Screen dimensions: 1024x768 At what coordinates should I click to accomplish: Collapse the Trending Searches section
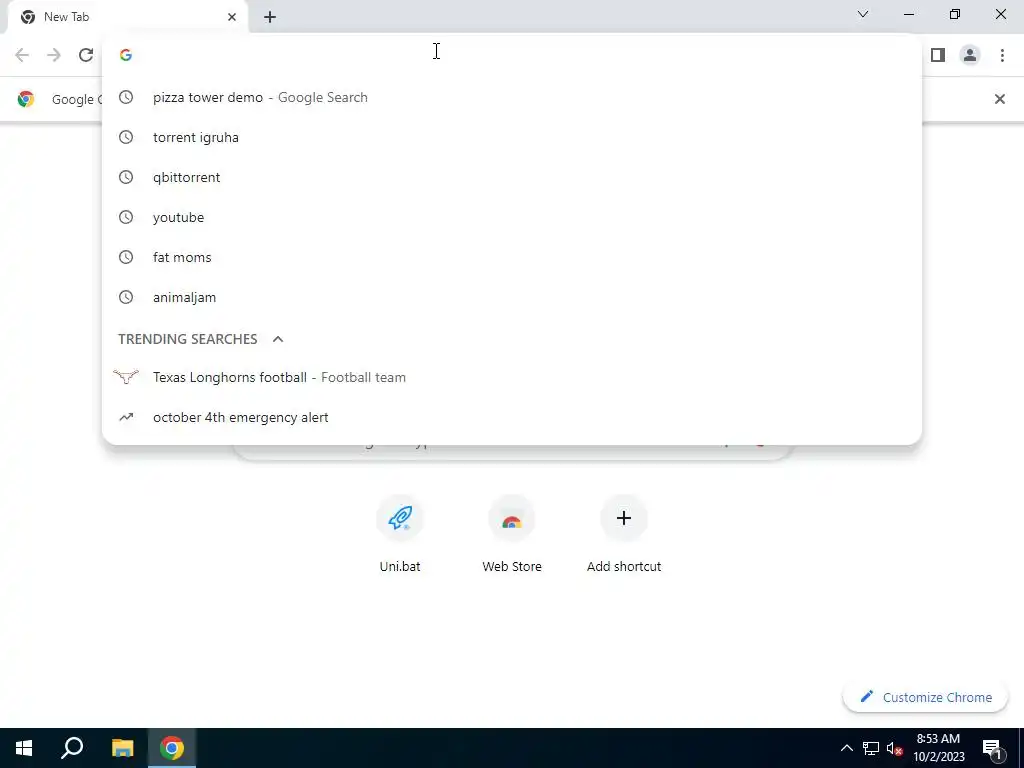tap(278, 339)
